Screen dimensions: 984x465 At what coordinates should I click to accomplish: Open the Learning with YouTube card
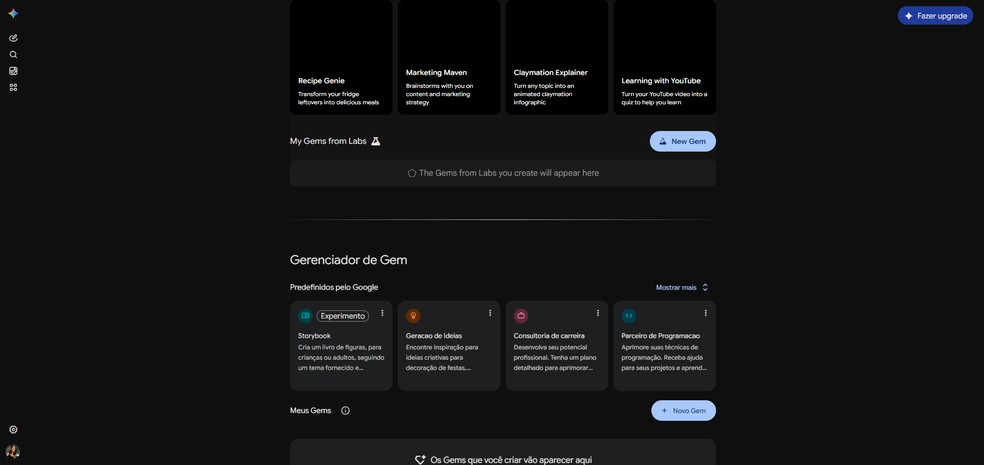(665, 57)
